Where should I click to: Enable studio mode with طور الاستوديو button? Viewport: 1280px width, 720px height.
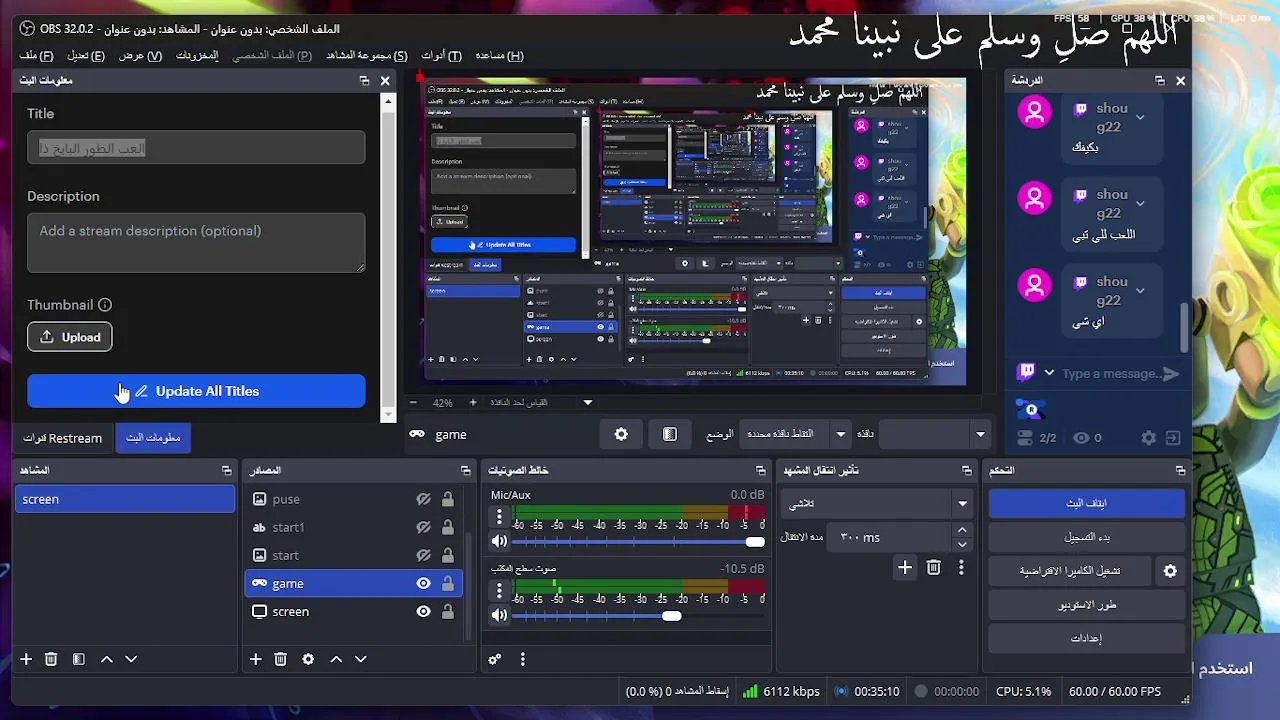1086,605
